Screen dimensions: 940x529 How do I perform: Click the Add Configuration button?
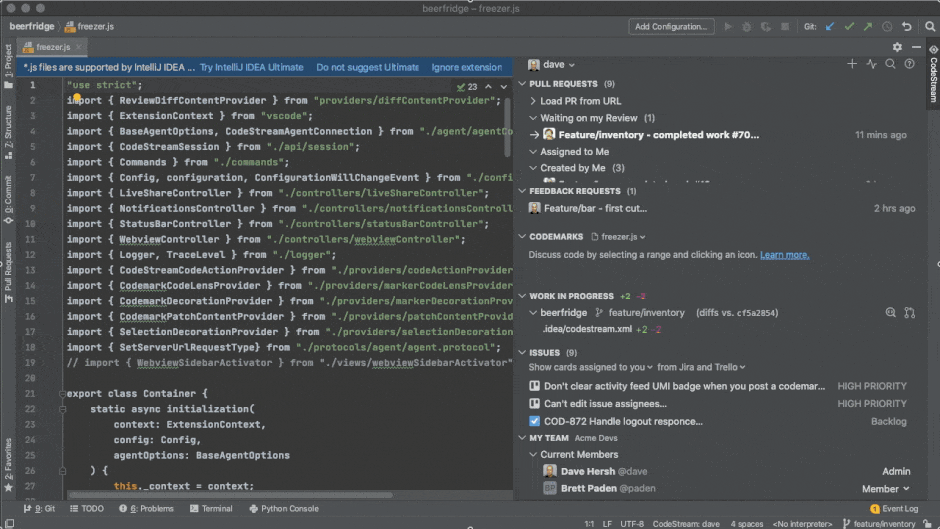click(x=671, y=26)
